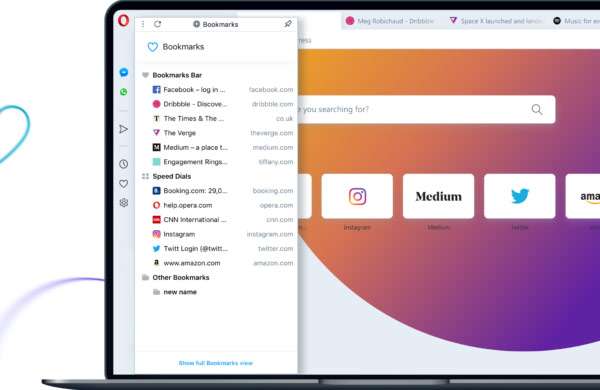Click the Booking.com bookmark favicon
Screen dimensions: 600x390
click(157, 191)
